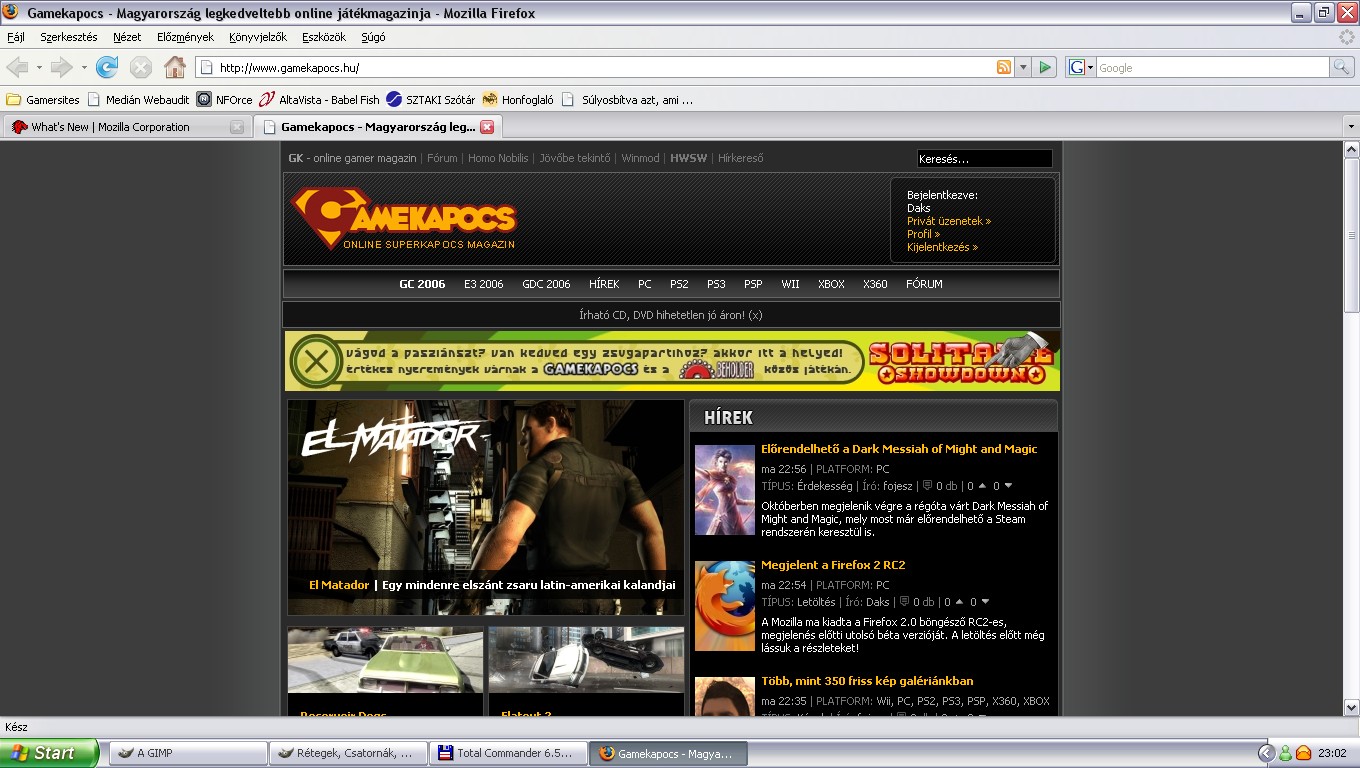Open the Fájl menu

tap(16, 37)
